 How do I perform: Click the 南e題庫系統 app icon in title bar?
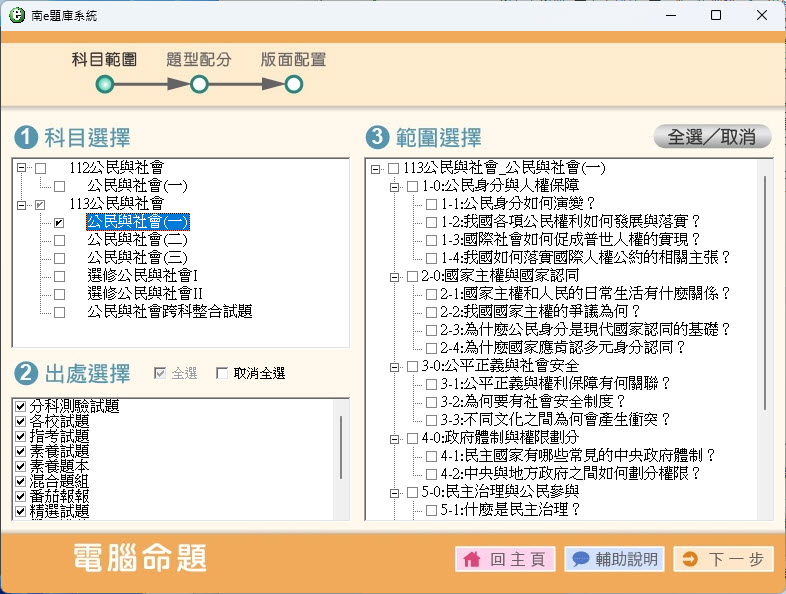17,15
